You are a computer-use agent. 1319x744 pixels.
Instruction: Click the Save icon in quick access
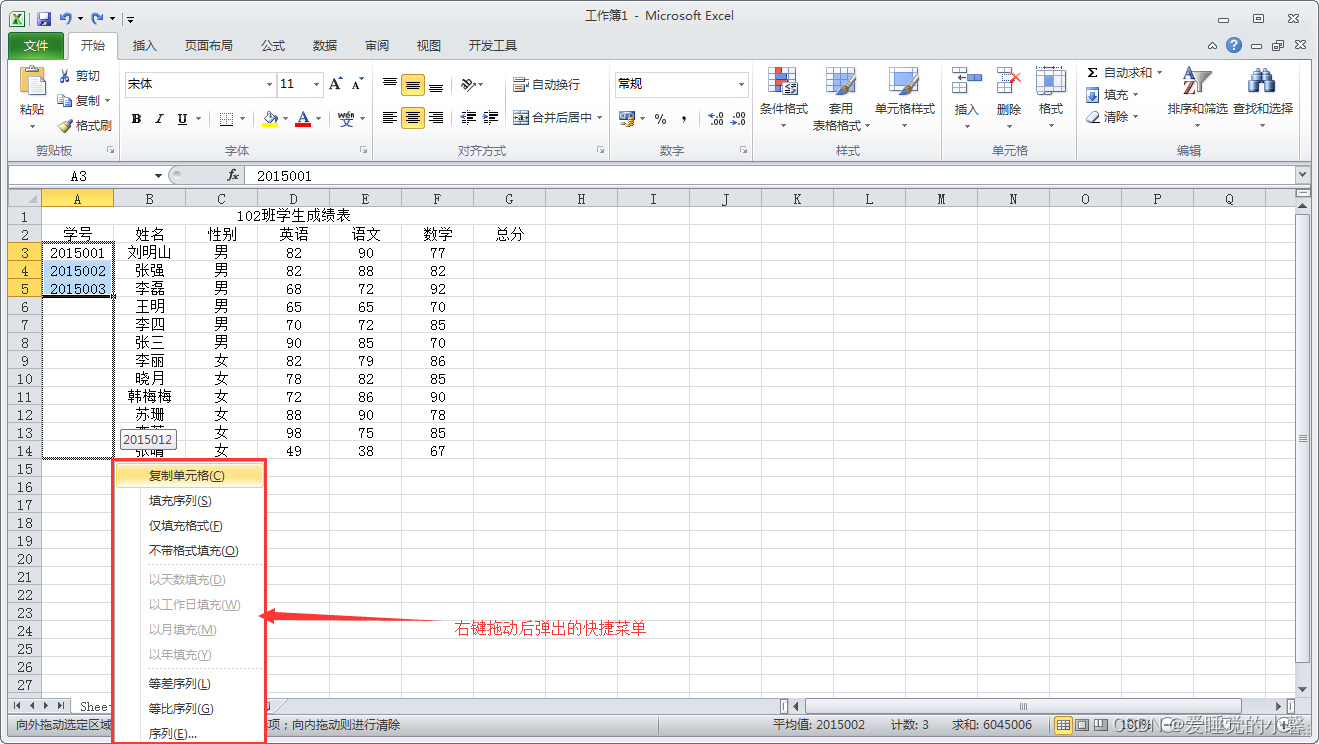click(x=43, y=18)
